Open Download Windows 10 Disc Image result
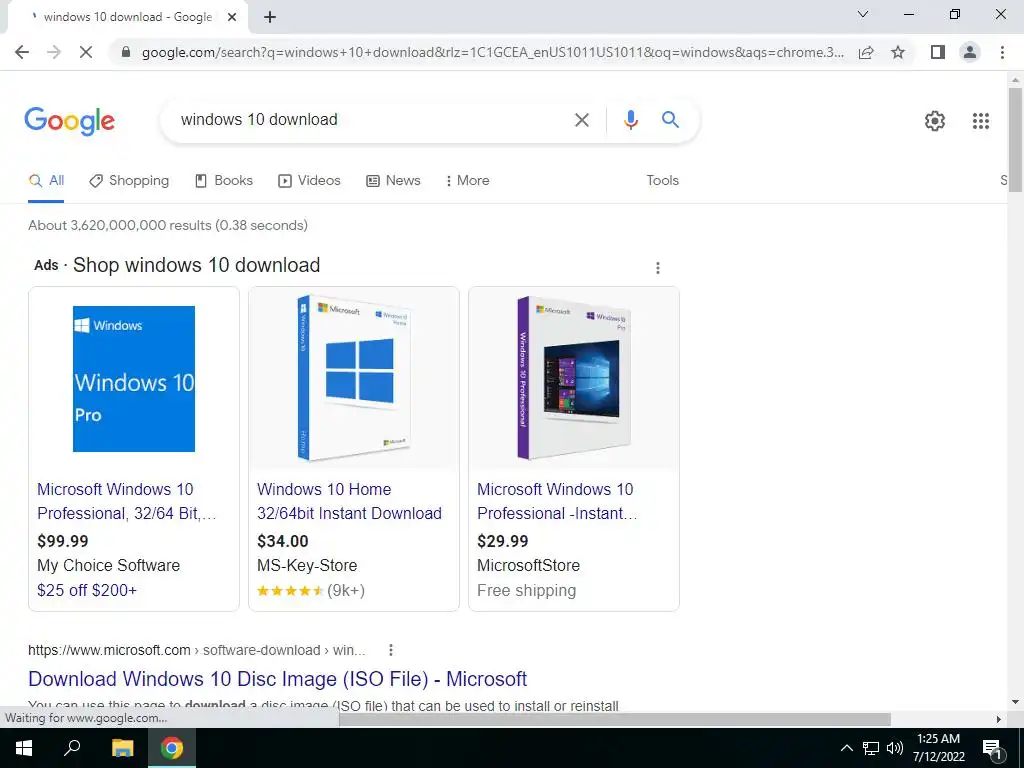This screenshot has width=1024, height=768. 278,679
